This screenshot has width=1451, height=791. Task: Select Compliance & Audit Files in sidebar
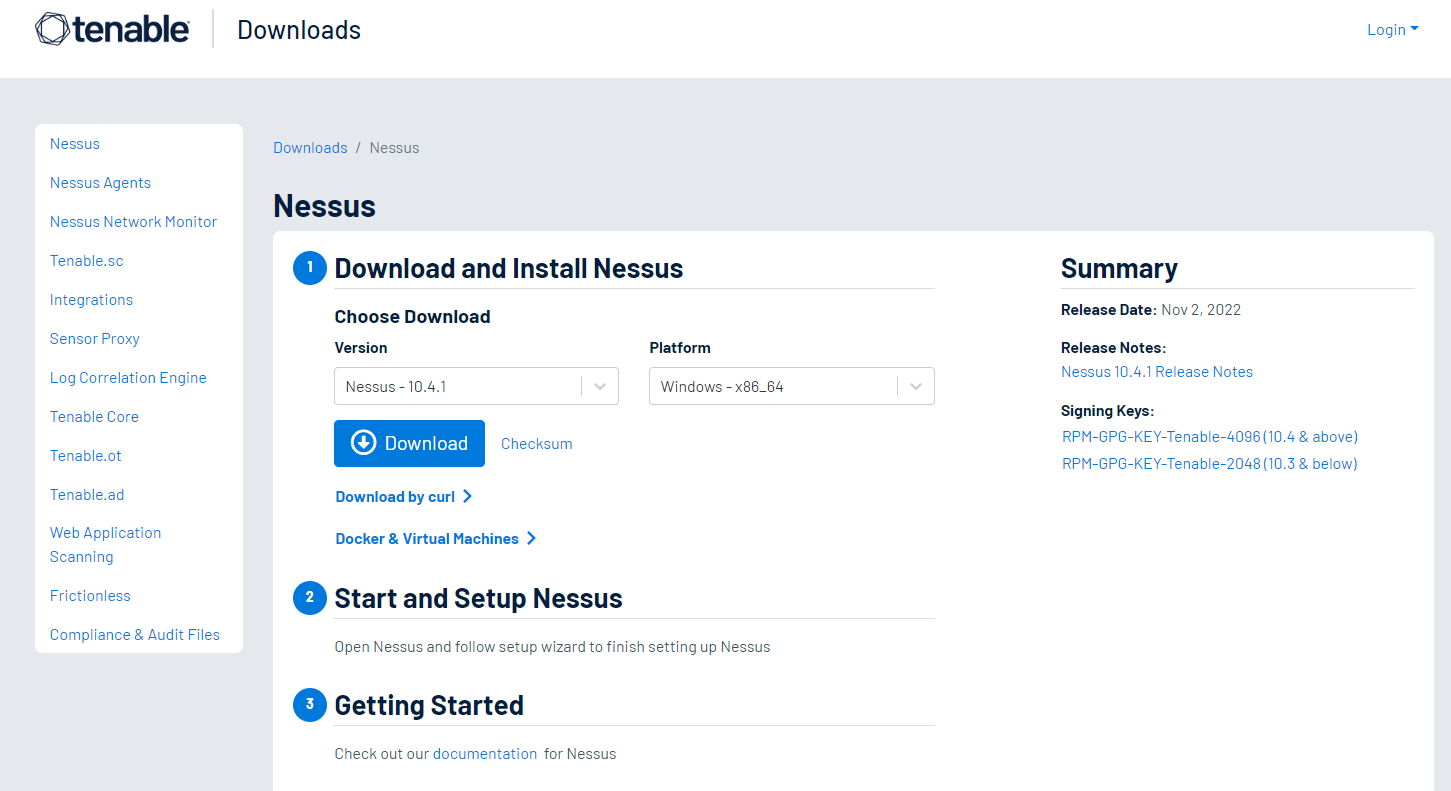(135, 635)
